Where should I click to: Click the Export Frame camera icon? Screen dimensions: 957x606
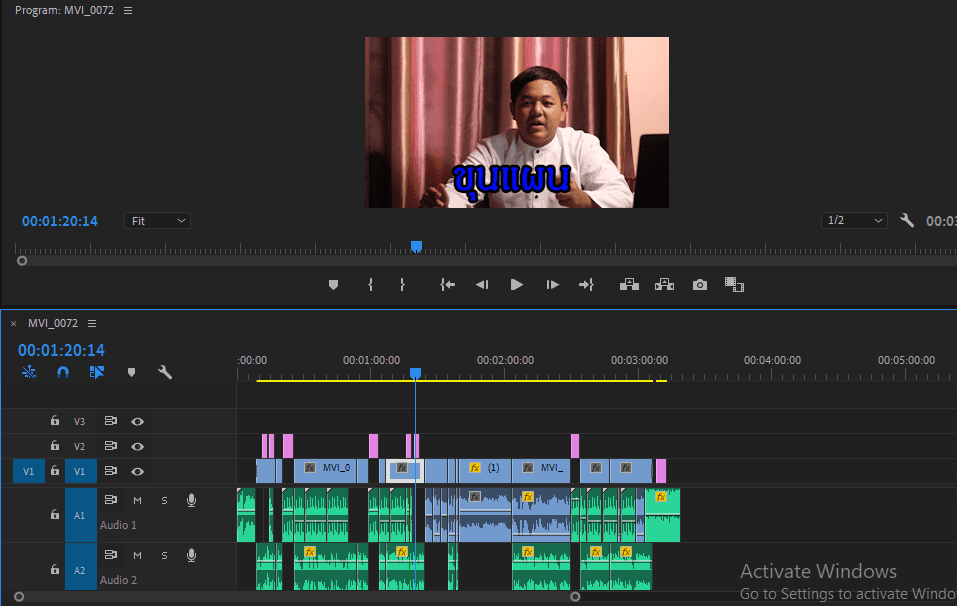tap(699, 285)
